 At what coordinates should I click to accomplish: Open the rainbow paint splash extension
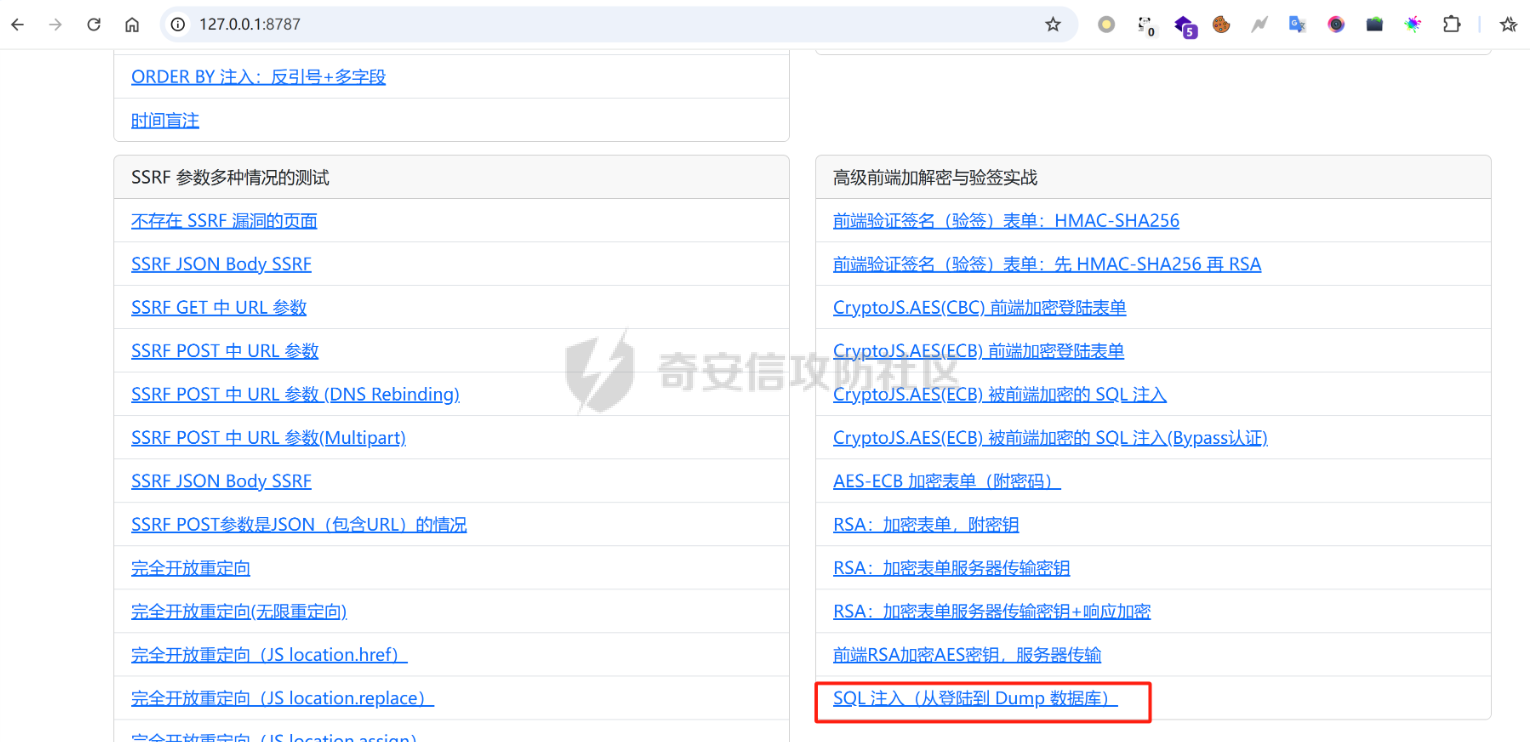(1412, 25)
